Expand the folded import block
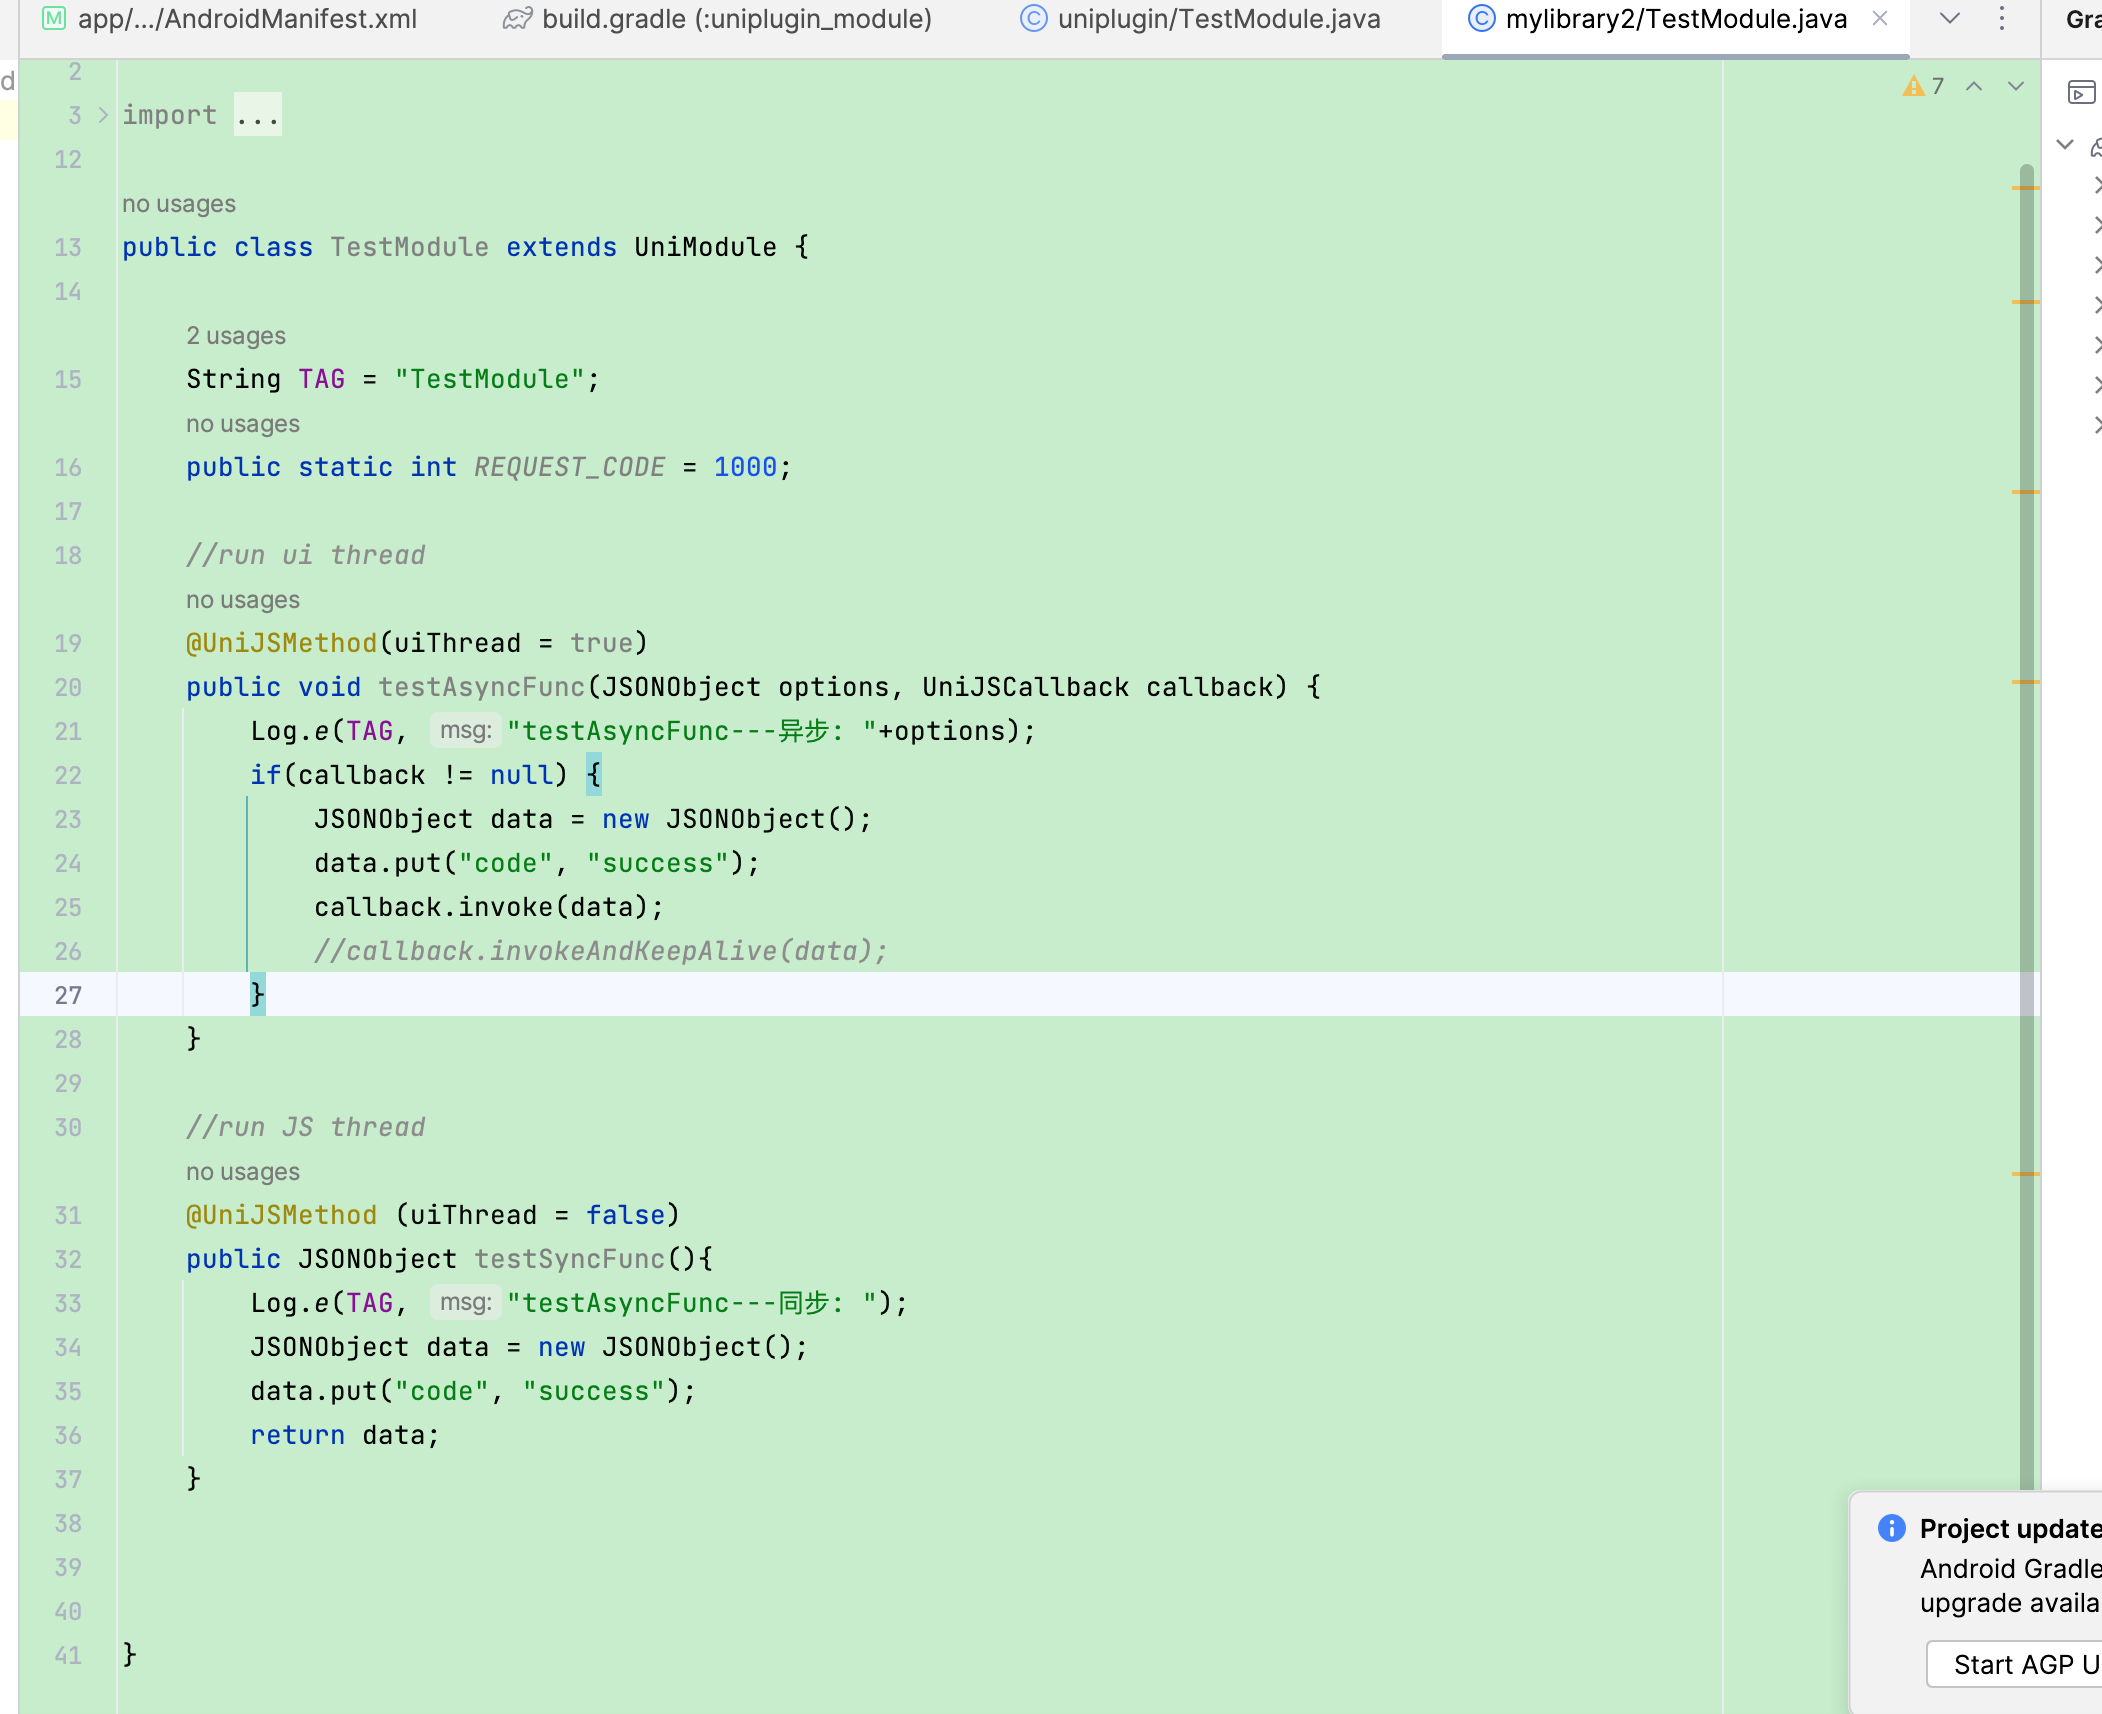This screenshot has width=2102, height=1714. 103,116
